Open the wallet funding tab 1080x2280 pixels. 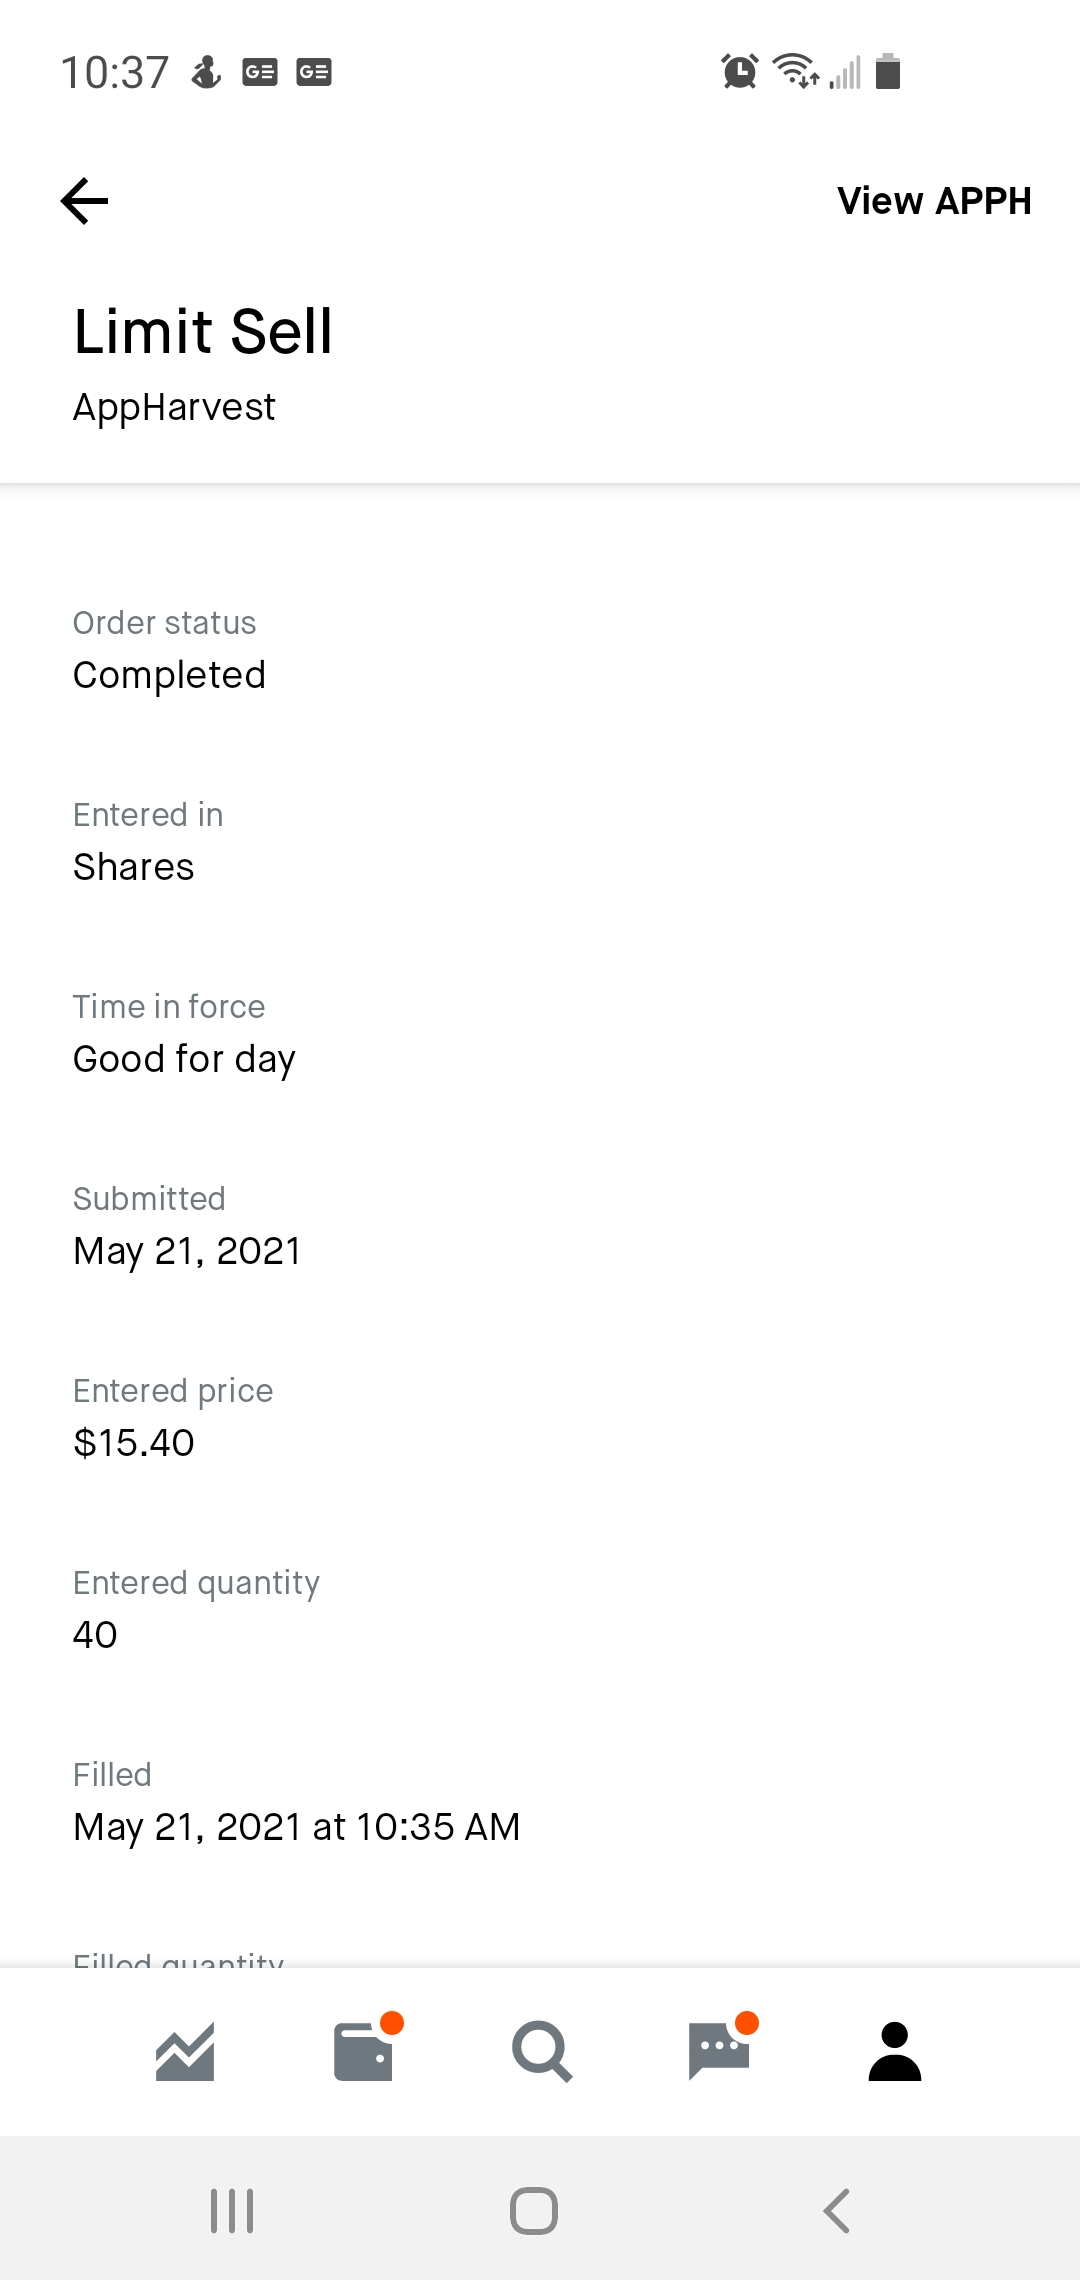pyautogui.click(x=363, y=2052)
